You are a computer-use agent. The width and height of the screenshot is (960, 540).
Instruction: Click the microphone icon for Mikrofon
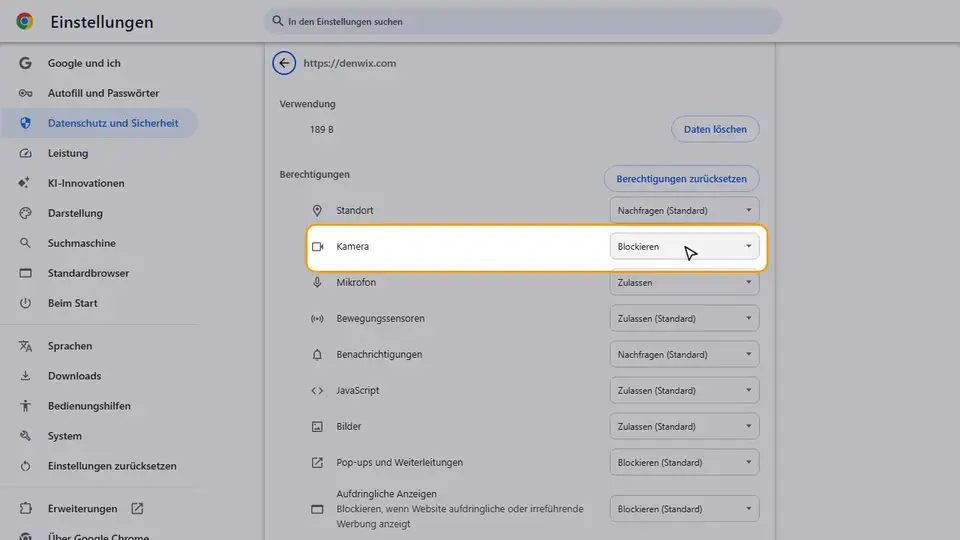[x=317, y=282]
